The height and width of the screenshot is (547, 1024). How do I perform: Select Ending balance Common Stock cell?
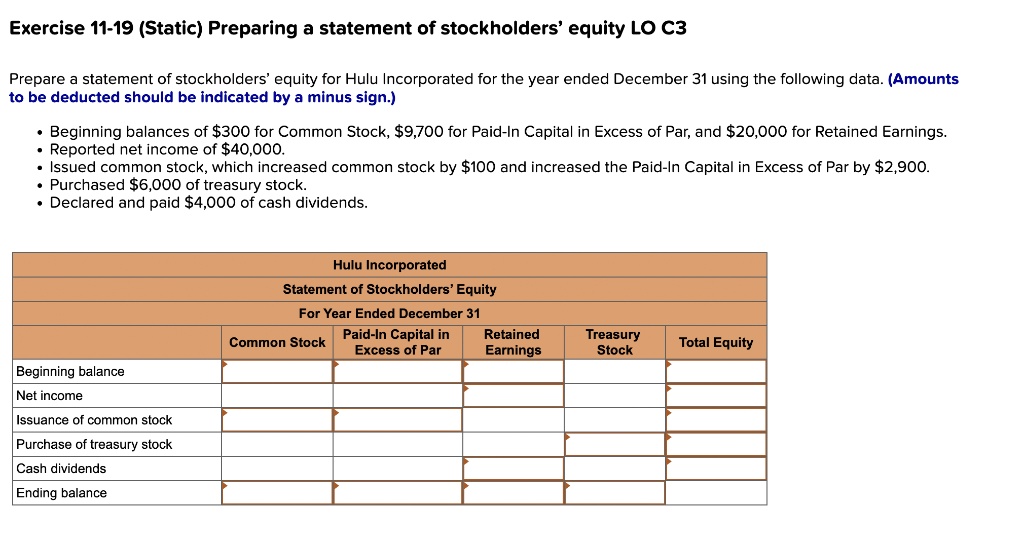pyautogui.click(x=277, y=493)
